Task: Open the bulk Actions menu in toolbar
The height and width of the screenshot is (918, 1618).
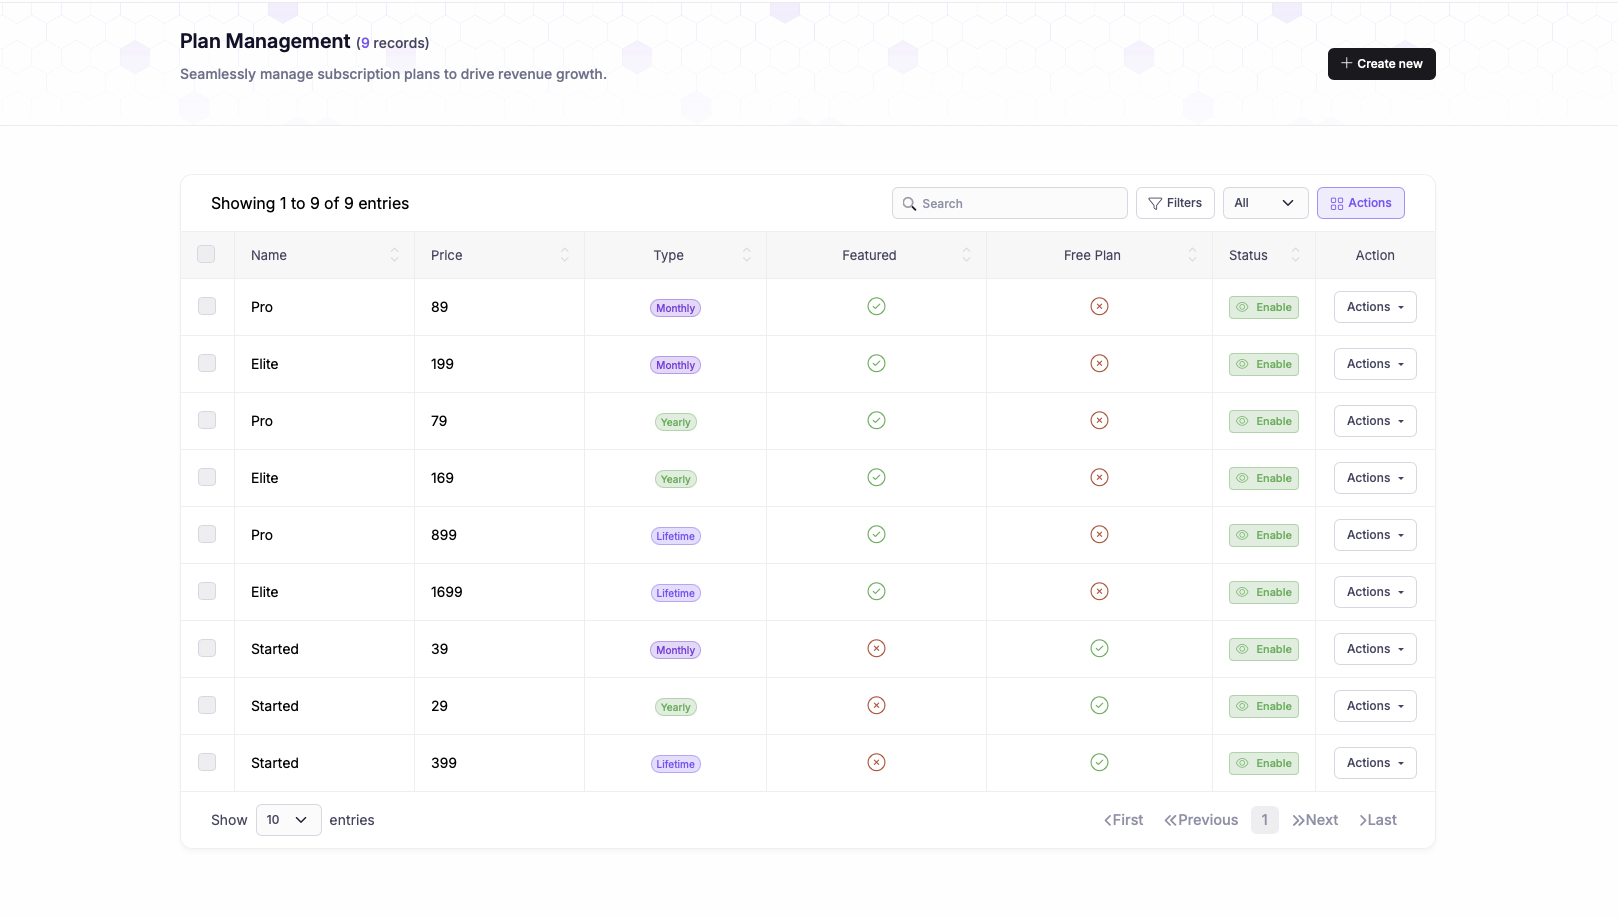Action: (1360, 203)
